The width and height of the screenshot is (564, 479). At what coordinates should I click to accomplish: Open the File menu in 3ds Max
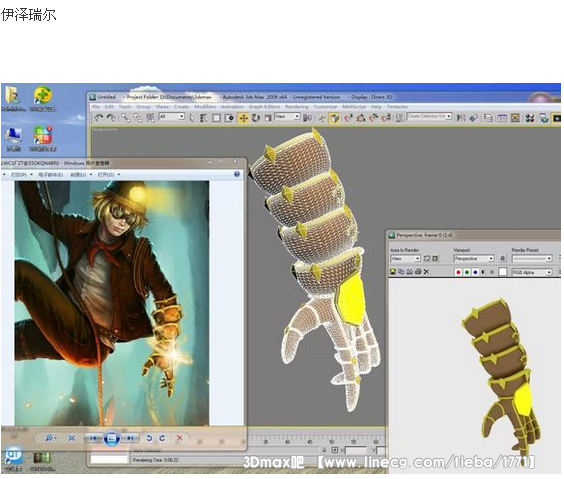tap(96, 107)
